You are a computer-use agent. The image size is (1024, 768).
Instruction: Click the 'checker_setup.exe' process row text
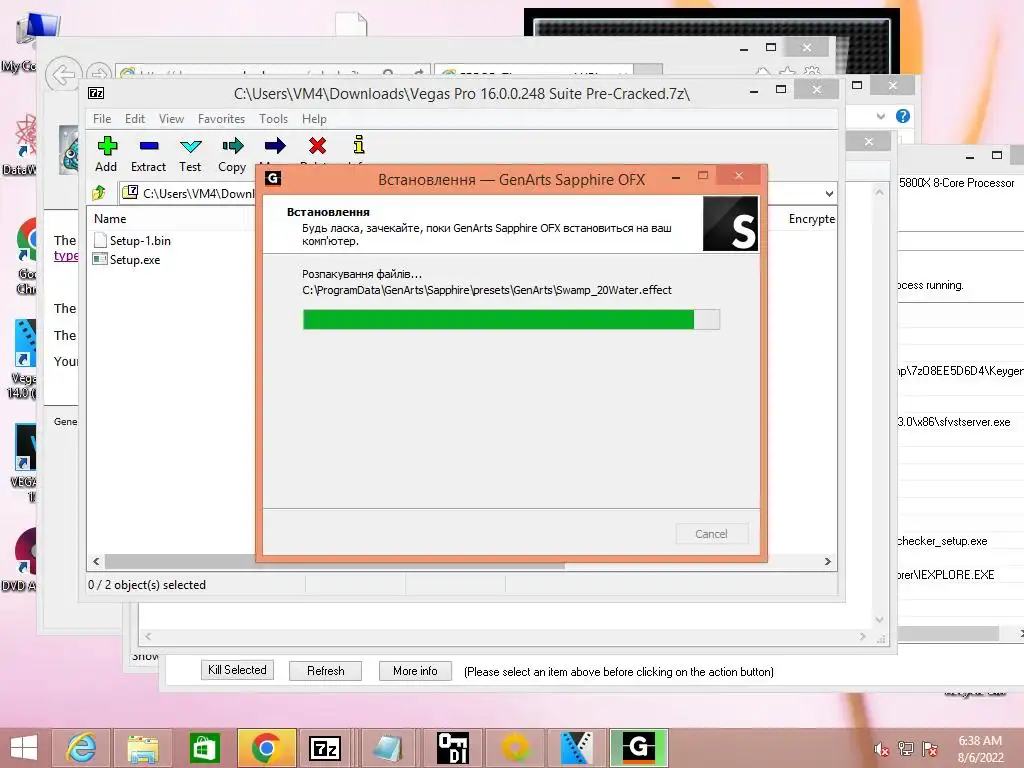[942, 541]
